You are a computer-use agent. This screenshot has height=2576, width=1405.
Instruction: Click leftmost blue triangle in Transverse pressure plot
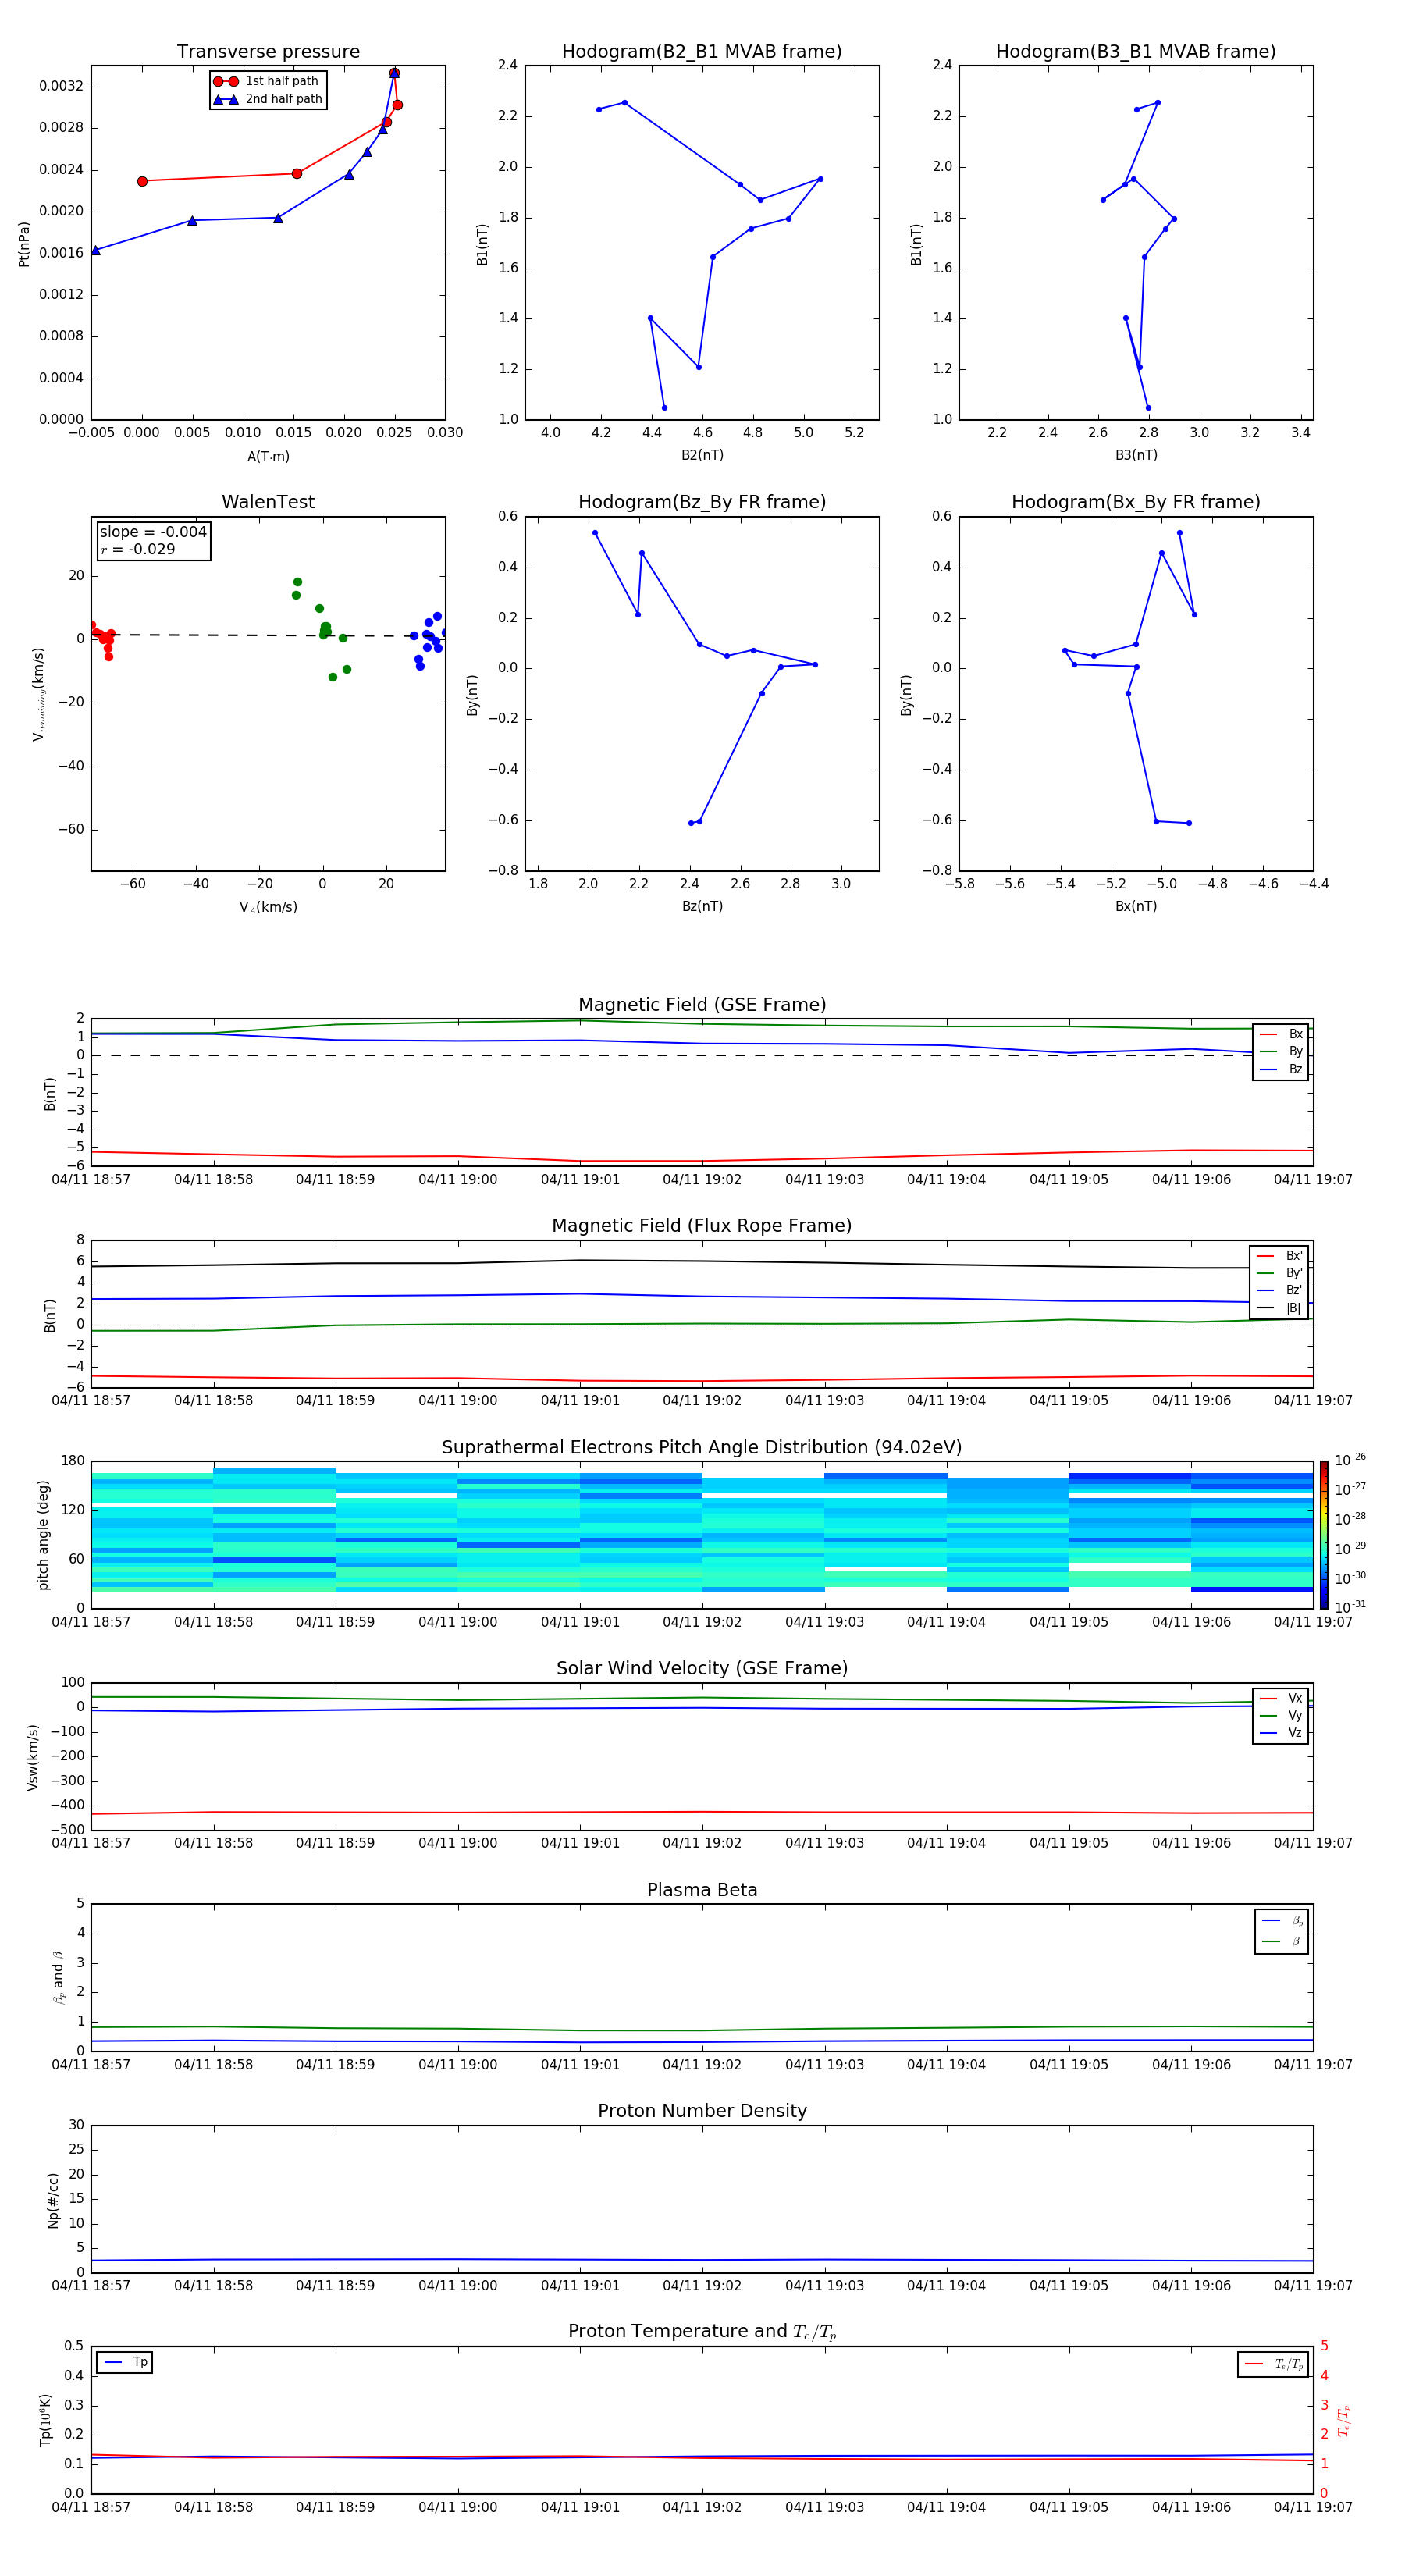96,250
